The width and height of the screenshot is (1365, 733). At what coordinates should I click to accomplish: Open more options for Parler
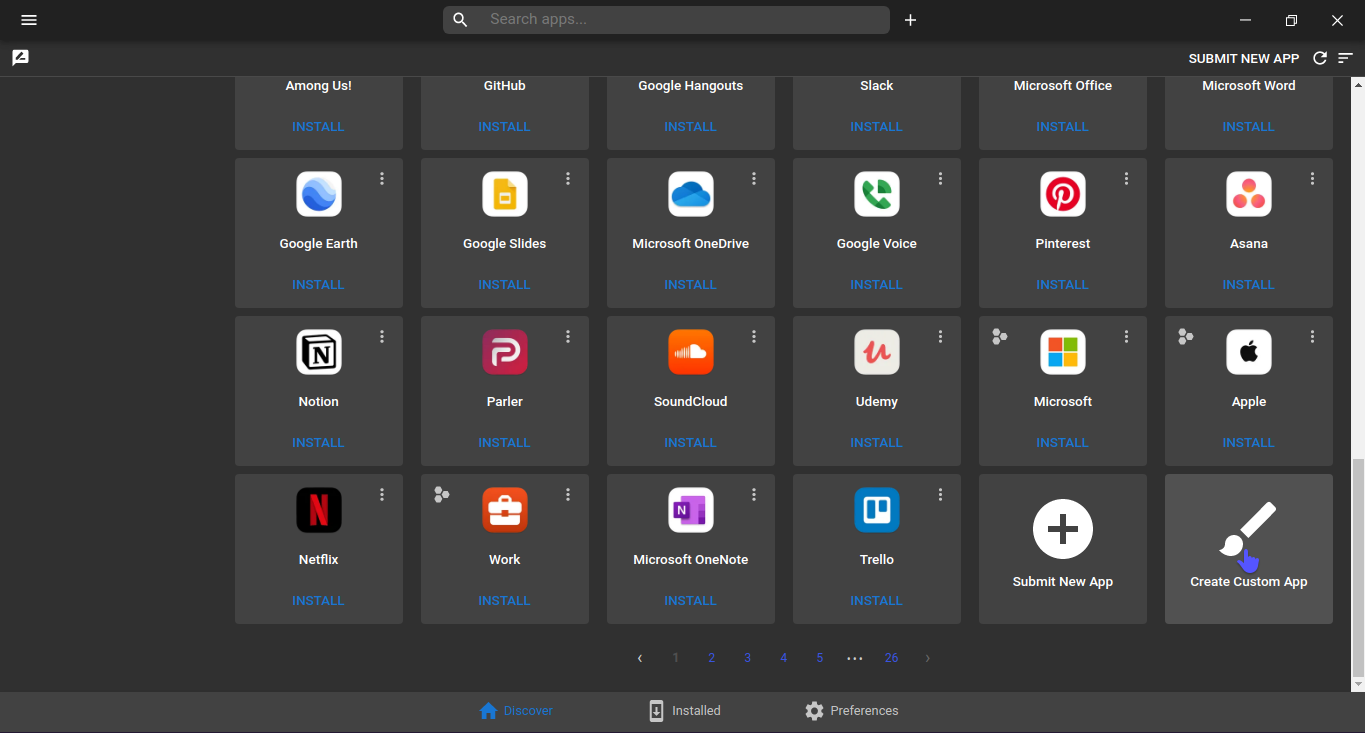568,337
